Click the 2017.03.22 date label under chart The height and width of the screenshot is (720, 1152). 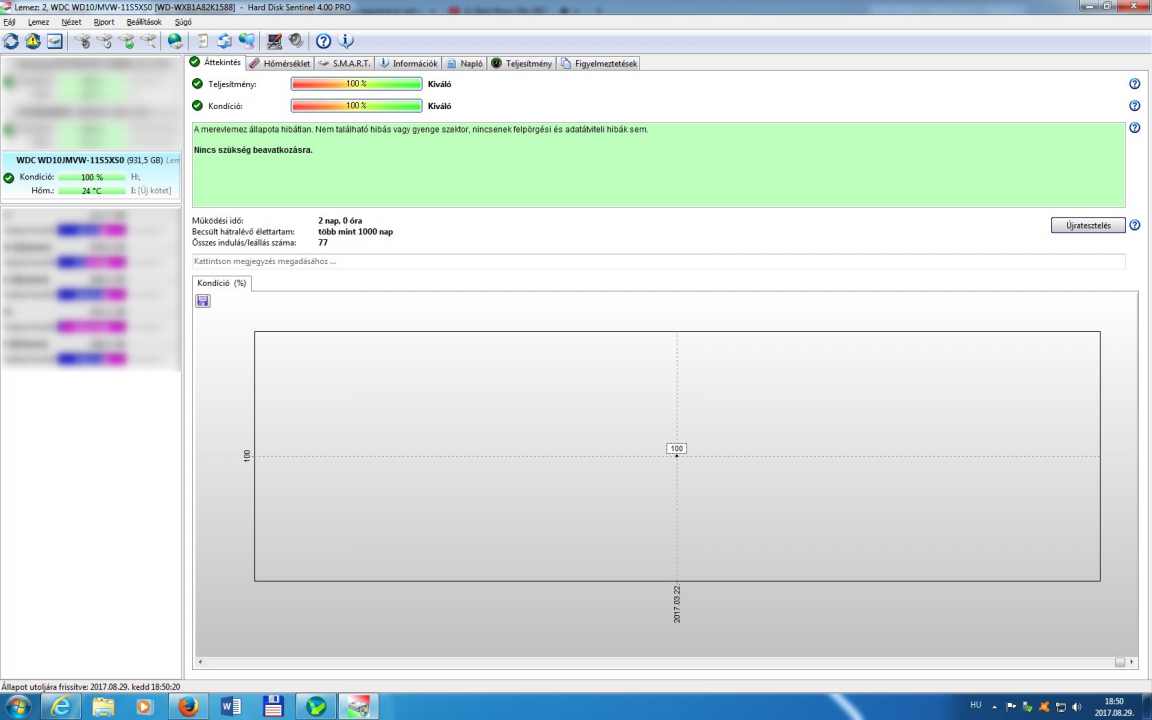[x=677, y=604]
